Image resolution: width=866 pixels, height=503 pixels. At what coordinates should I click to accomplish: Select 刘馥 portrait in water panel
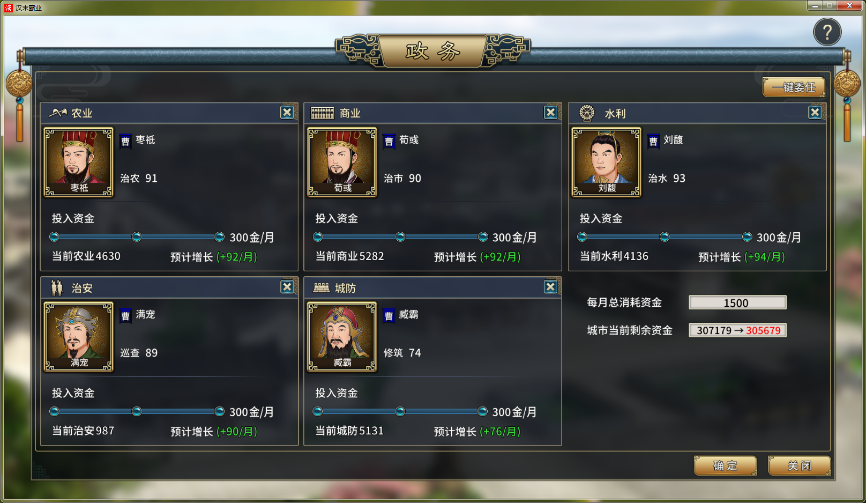[x=606, y=162]
